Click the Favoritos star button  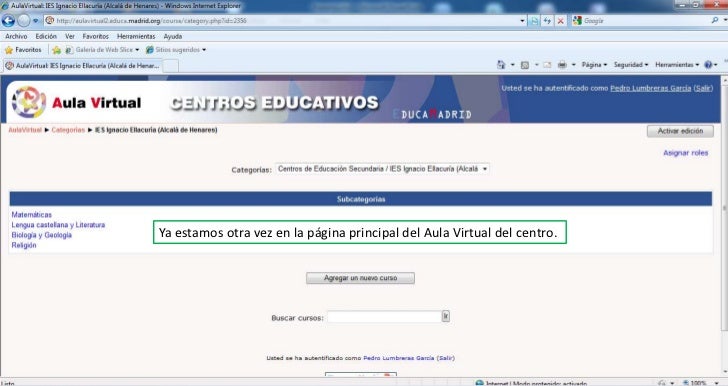pyautogui.click(x=23, y=50)
